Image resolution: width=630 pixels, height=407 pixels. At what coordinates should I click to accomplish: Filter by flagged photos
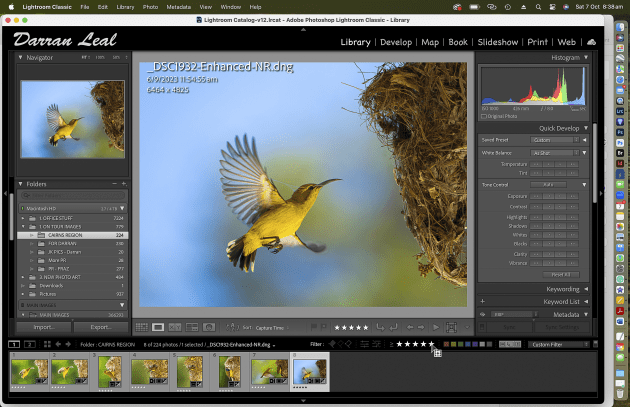[332, 344]
